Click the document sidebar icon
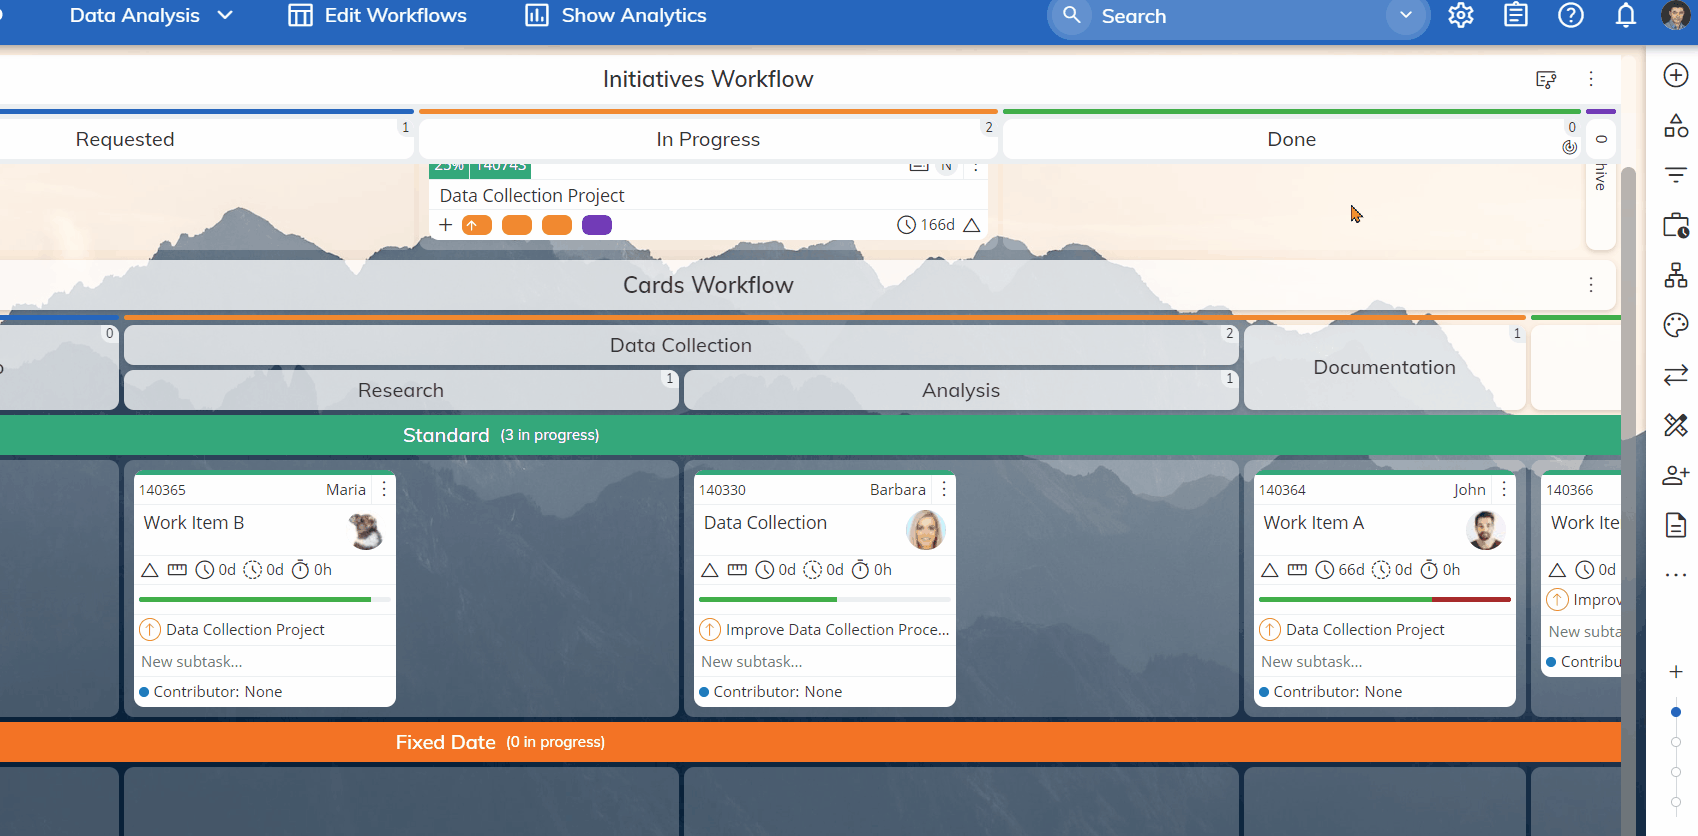 tap(1676, 525)
